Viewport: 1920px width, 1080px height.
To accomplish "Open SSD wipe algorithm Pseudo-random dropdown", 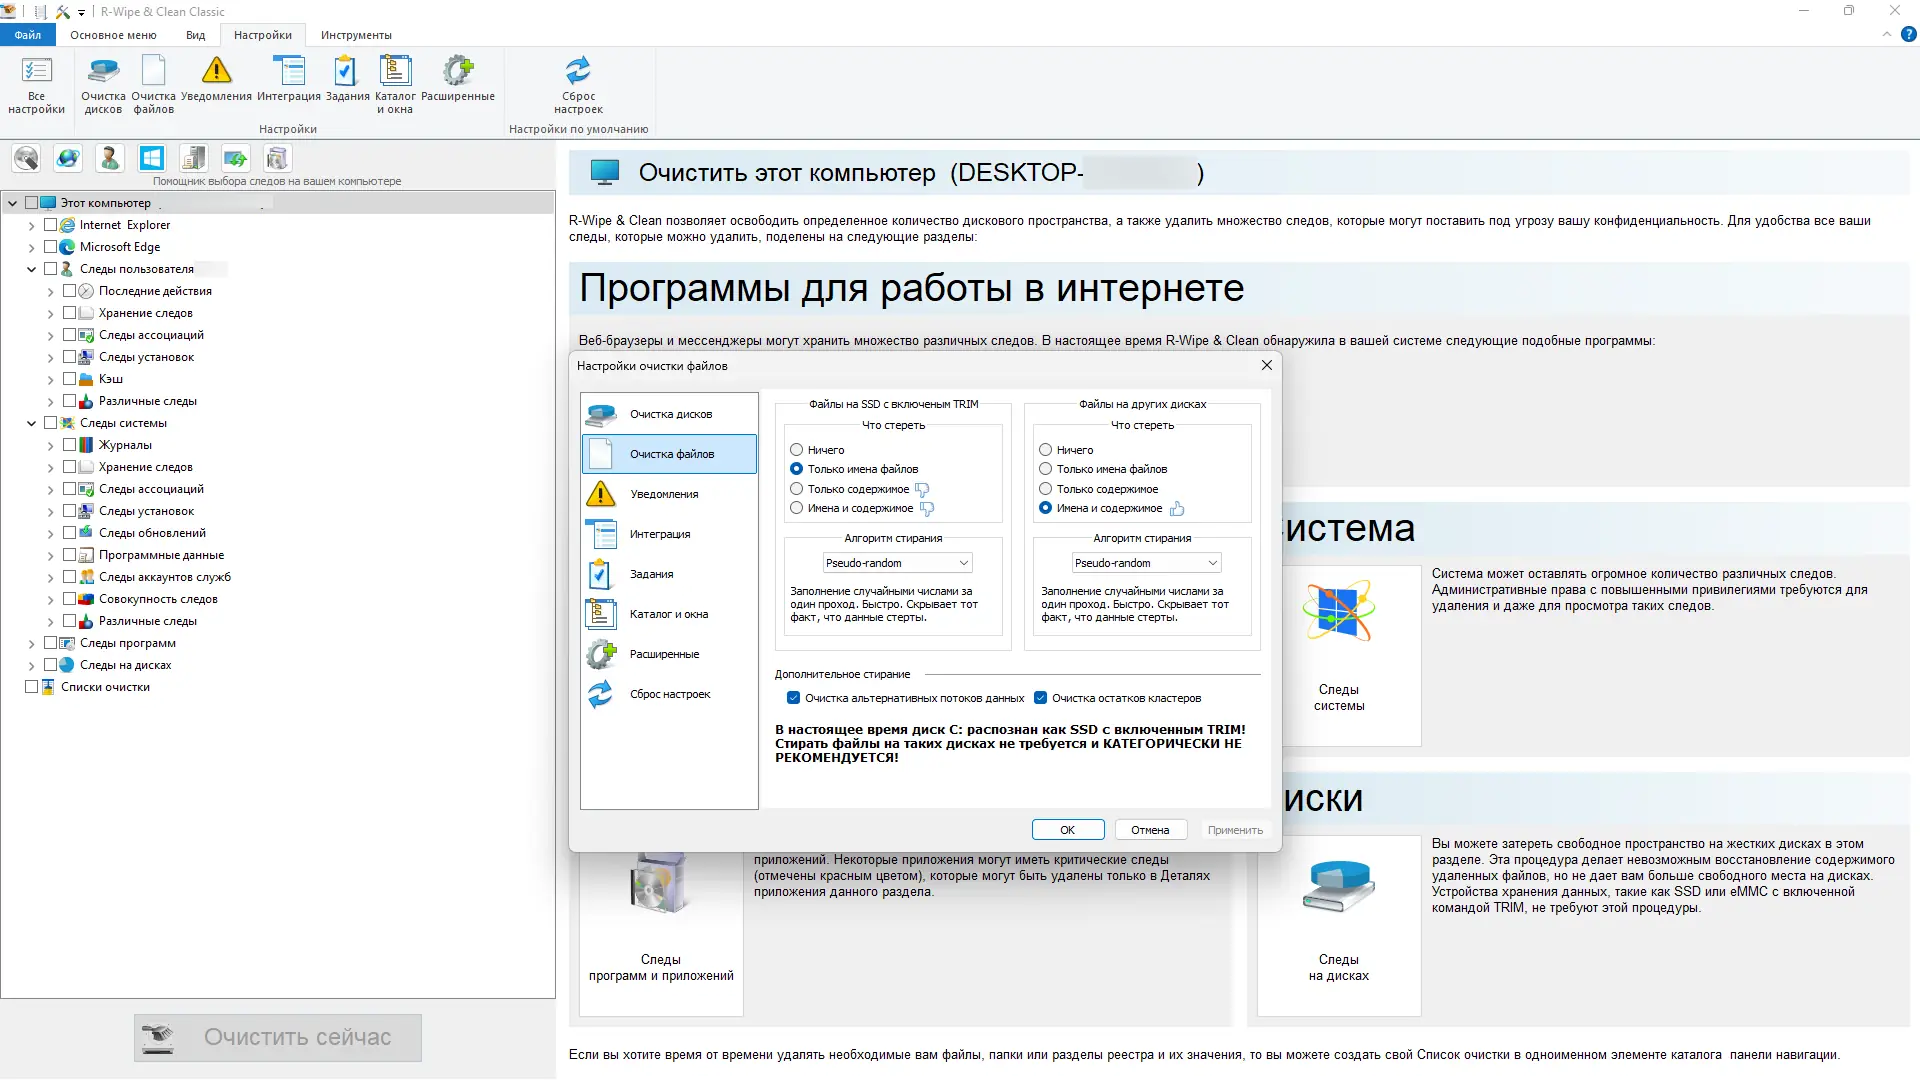I will pyautogui.click(x=897, y=563).
